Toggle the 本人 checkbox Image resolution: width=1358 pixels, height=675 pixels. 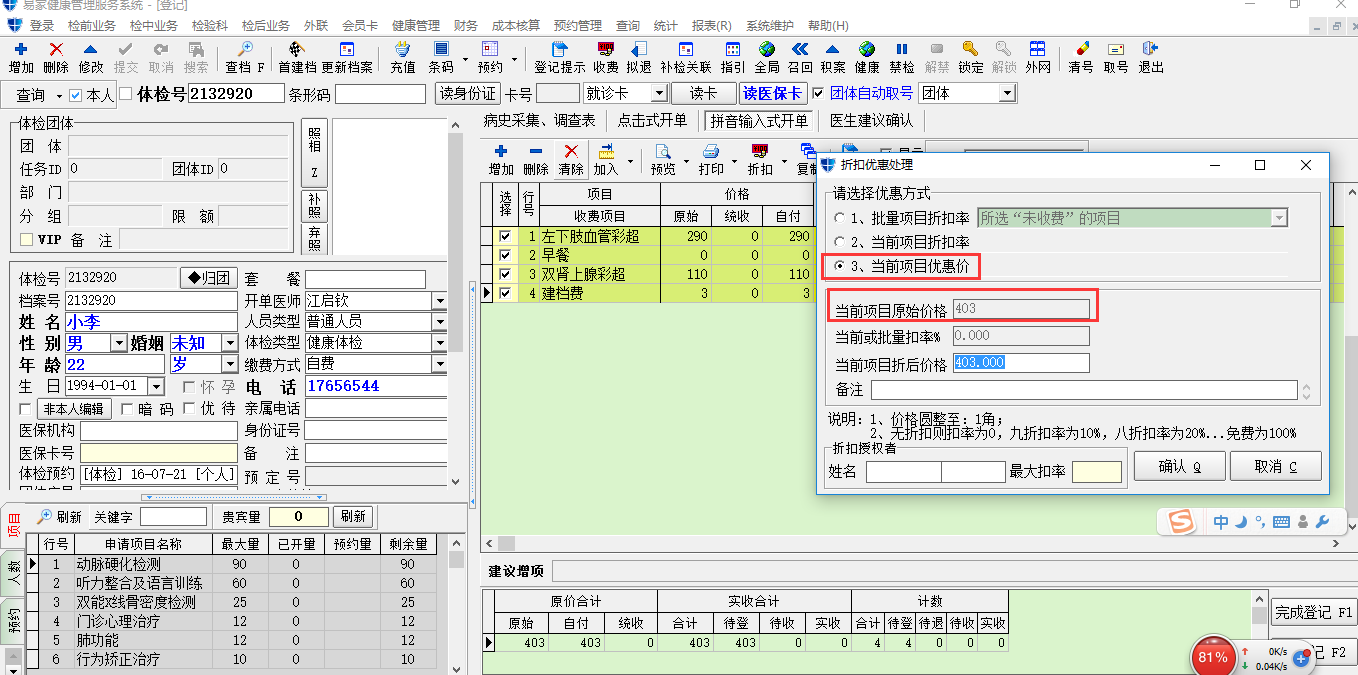[x=75, y=94]
